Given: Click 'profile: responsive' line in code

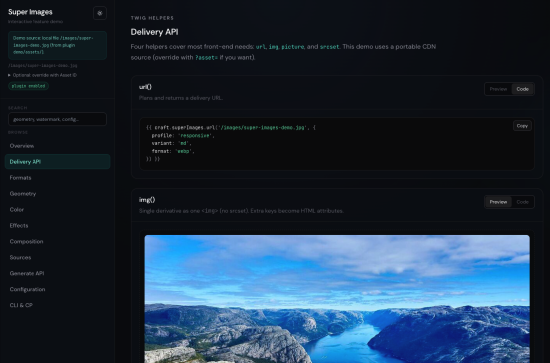Looking at the screenshot, I should pyautogui.click(x=183, y=135).
